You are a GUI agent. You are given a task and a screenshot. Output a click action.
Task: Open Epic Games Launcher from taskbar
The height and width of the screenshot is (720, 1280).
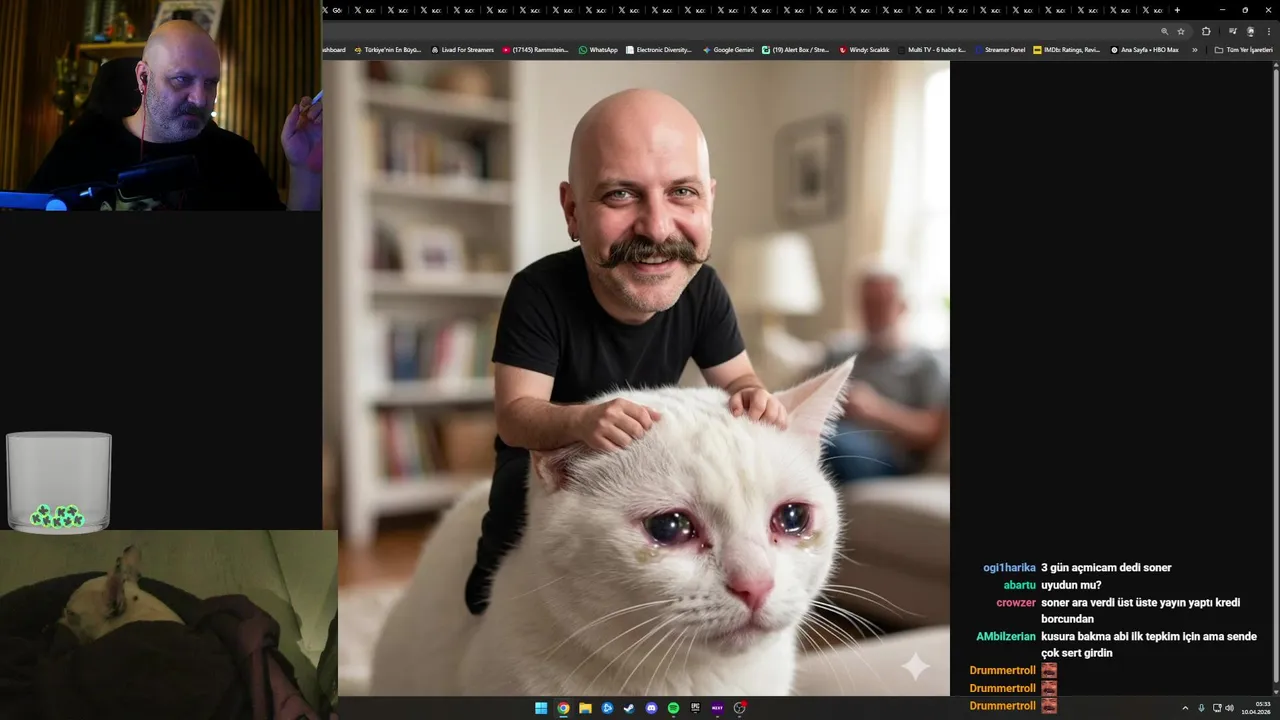(695, 708)
